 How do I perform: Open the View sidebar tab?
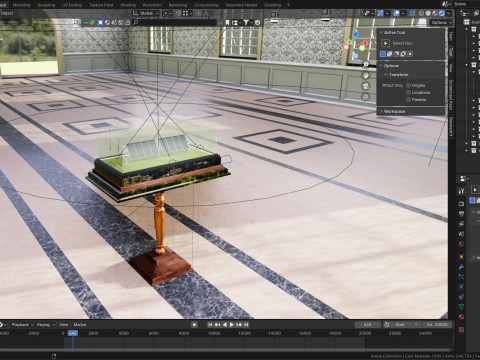point(450,68)
